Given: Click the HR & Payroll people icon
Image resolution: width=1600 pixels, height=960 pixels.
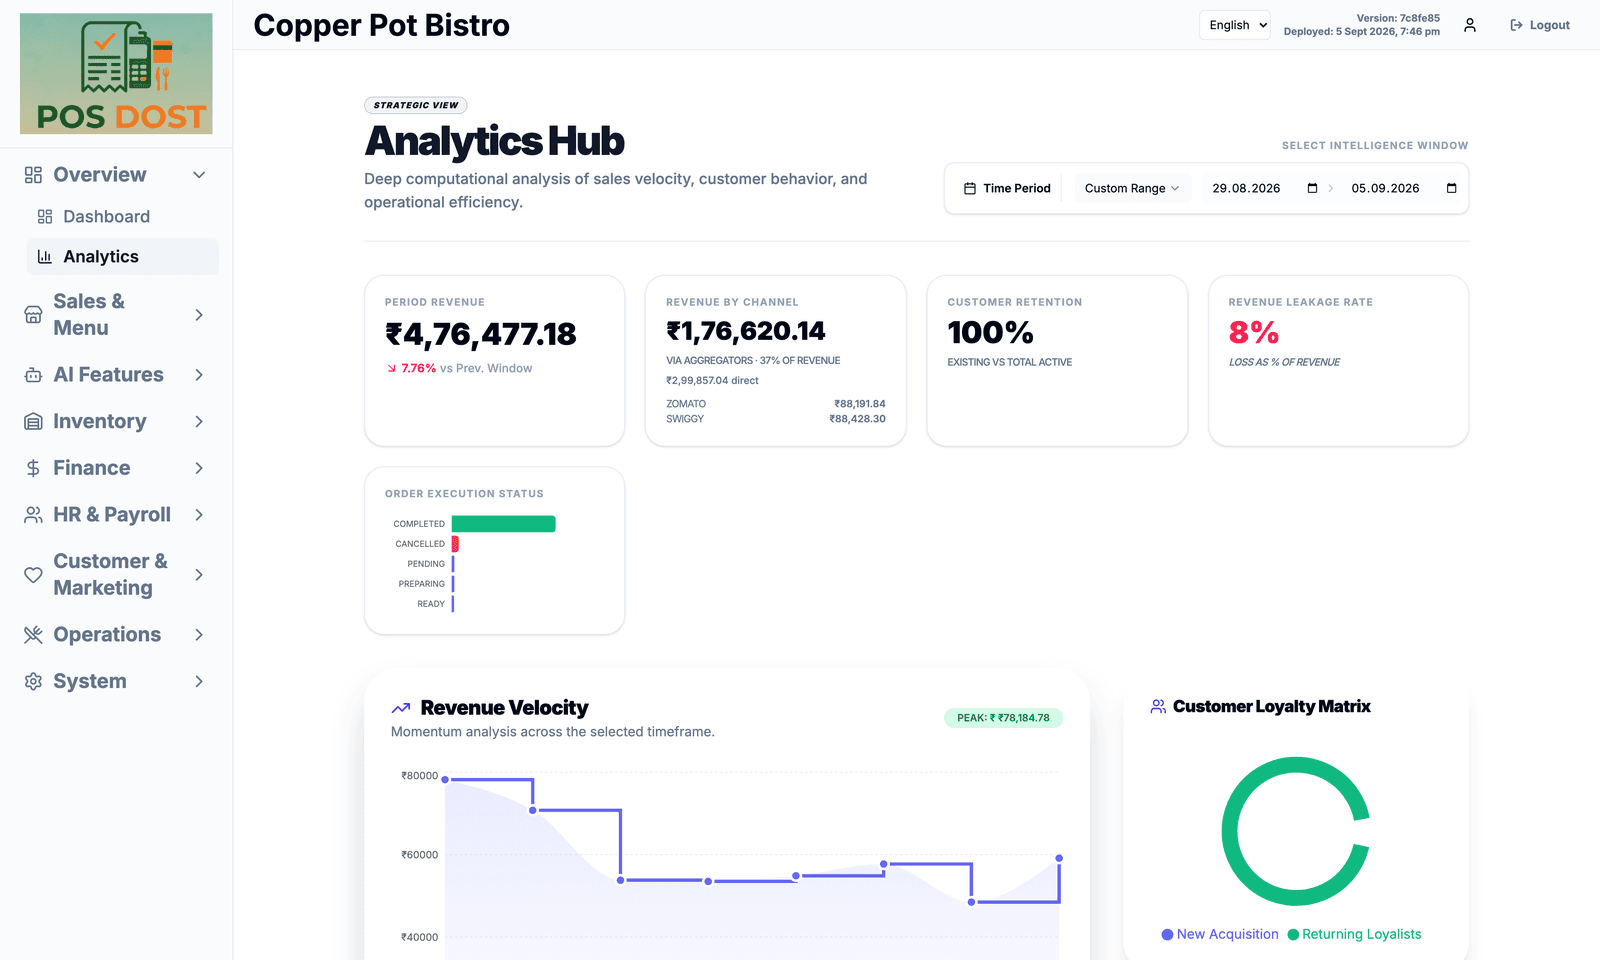Looking at the screenshot, I should pos(33,515).
